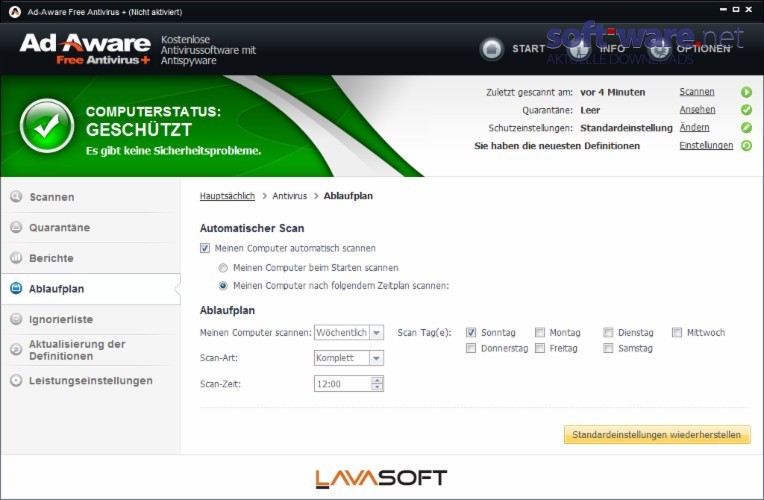Click the Ad-Aware Free Antivirus+ logo
This screenshot has width=764, height=500.
point(85,49)
